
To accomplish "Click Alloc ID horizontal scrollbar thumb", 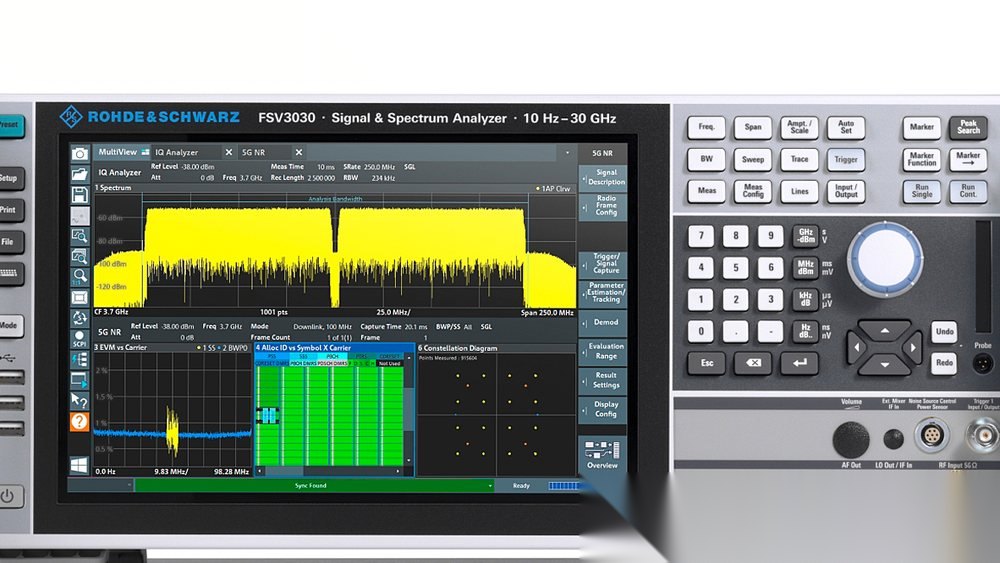I will [284, 471].
